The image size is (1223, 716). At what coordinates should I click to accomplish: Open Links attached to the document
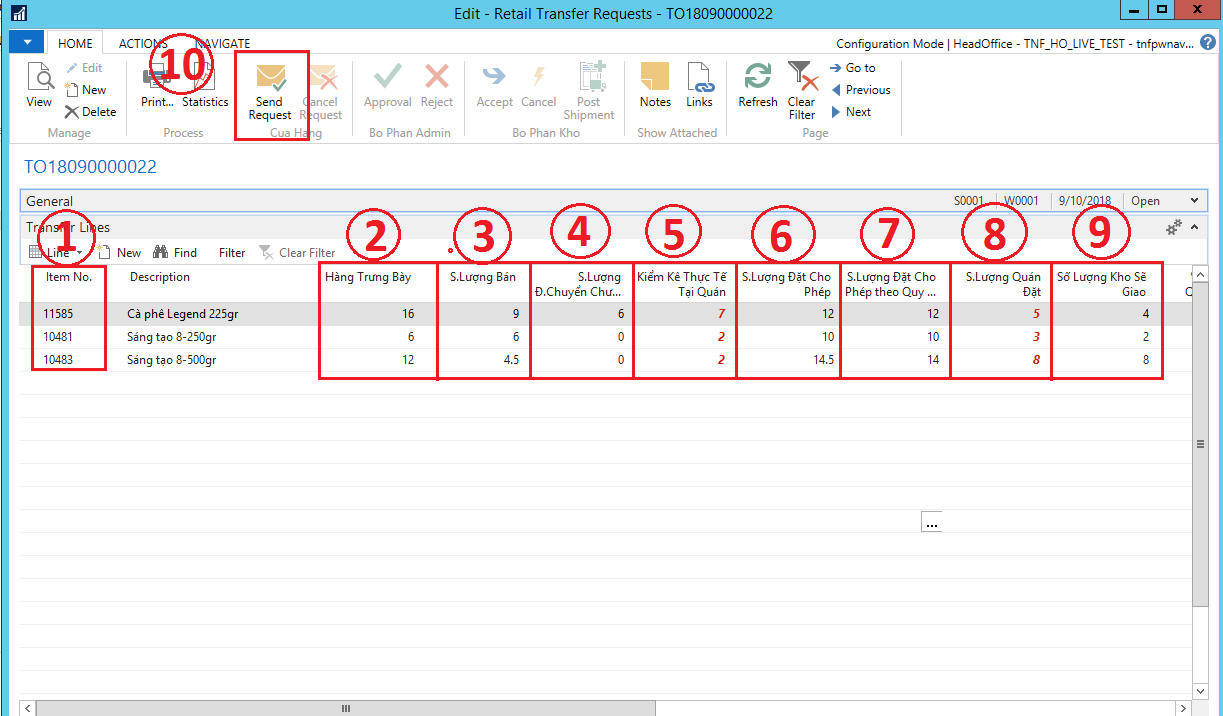point(699,86)
